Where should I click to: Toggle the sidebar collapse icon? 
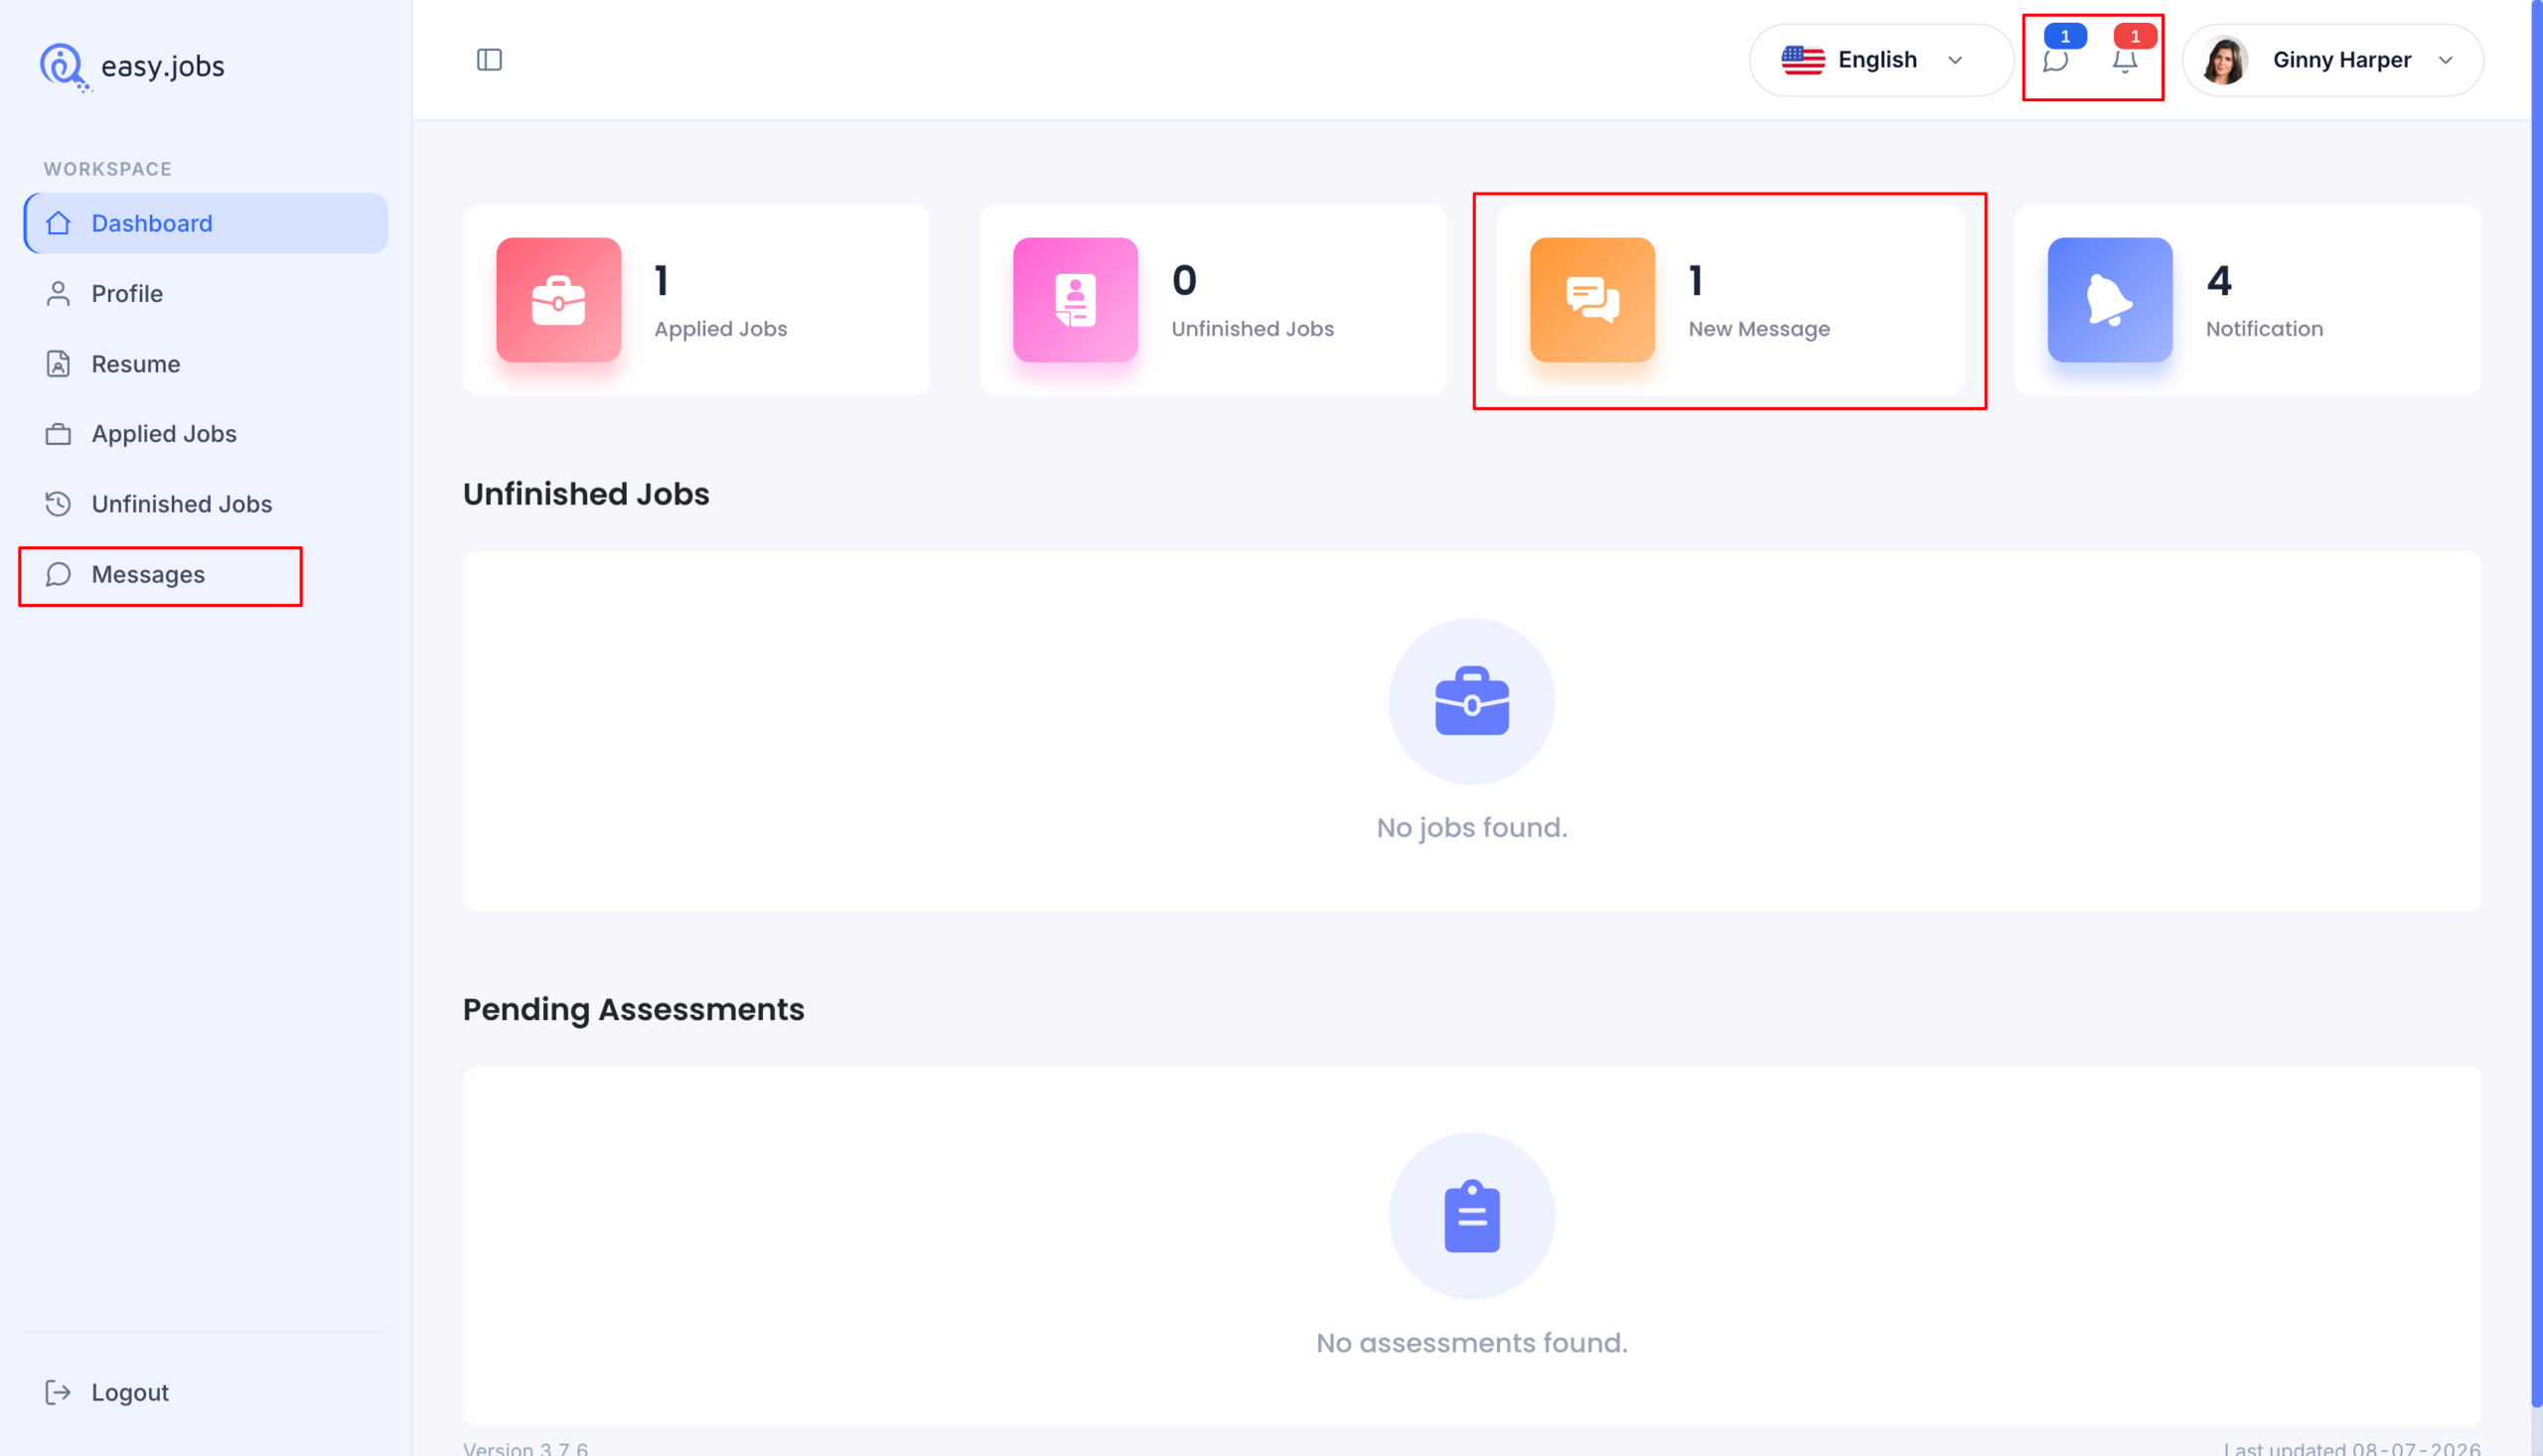[489, 60]
